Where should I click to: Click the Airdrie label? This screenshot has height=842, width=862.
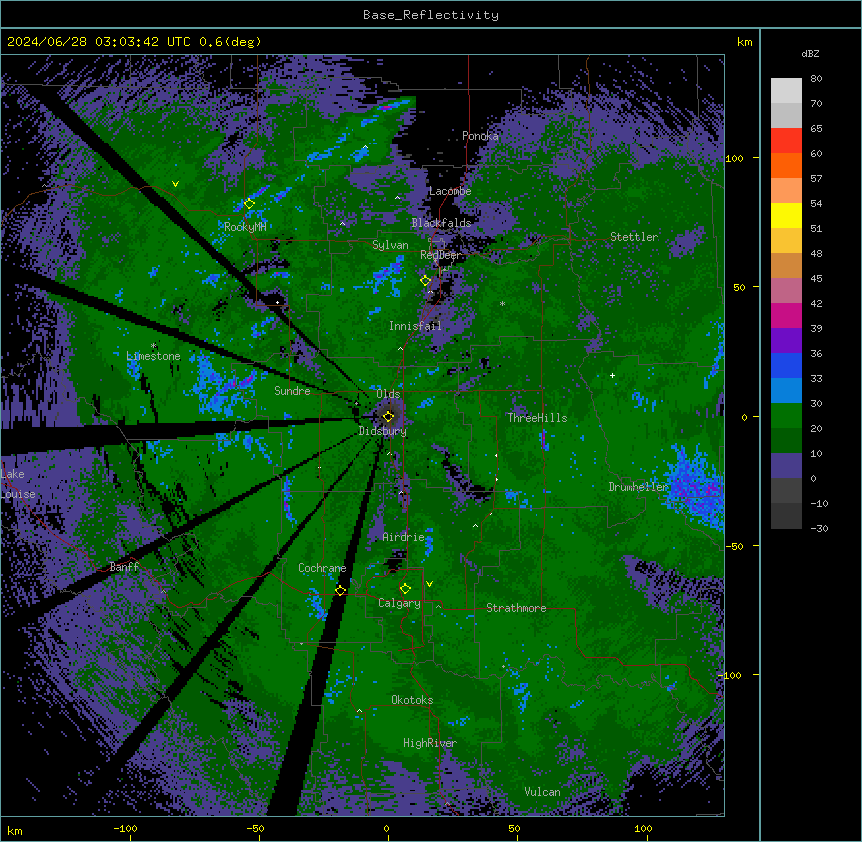pos(404,537)
